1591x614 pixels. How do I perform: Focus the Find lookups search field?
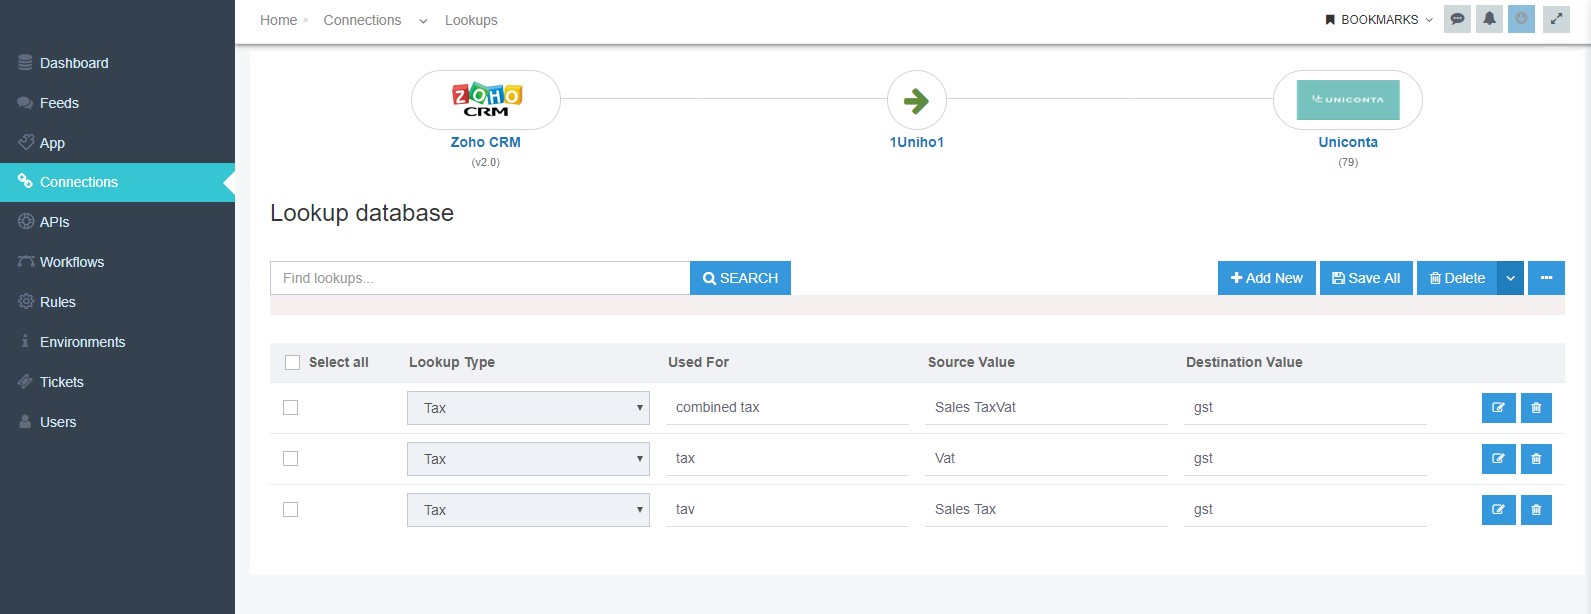click(x=480, y=278)
